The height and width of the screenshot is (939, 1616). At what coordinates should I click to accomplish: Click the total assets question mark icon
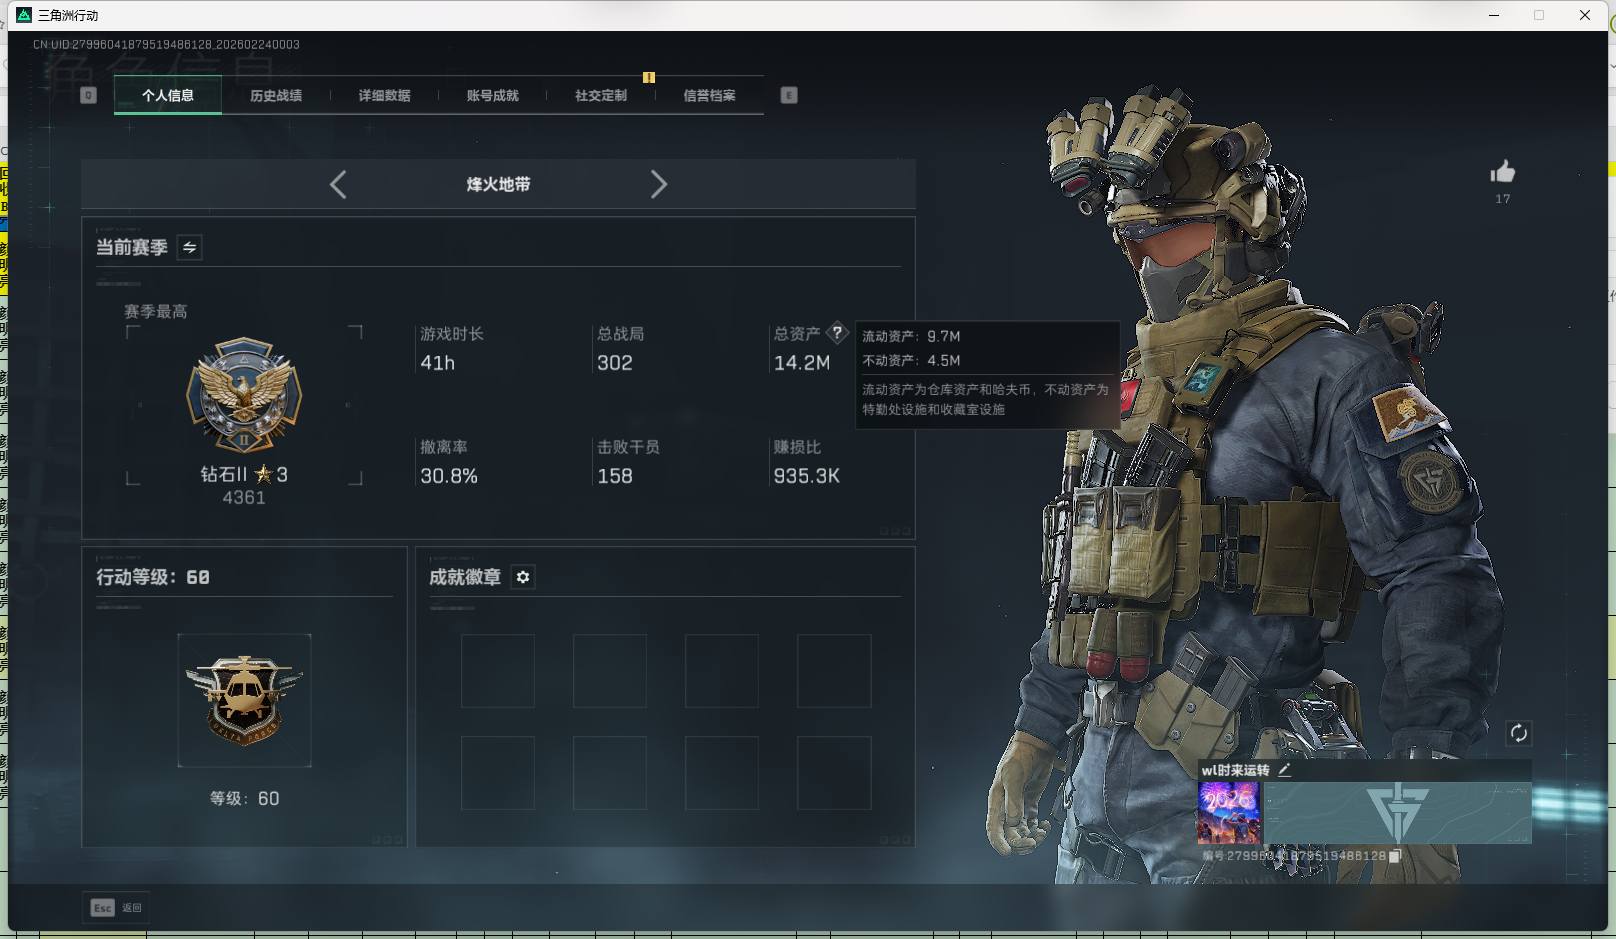[837, 333]
